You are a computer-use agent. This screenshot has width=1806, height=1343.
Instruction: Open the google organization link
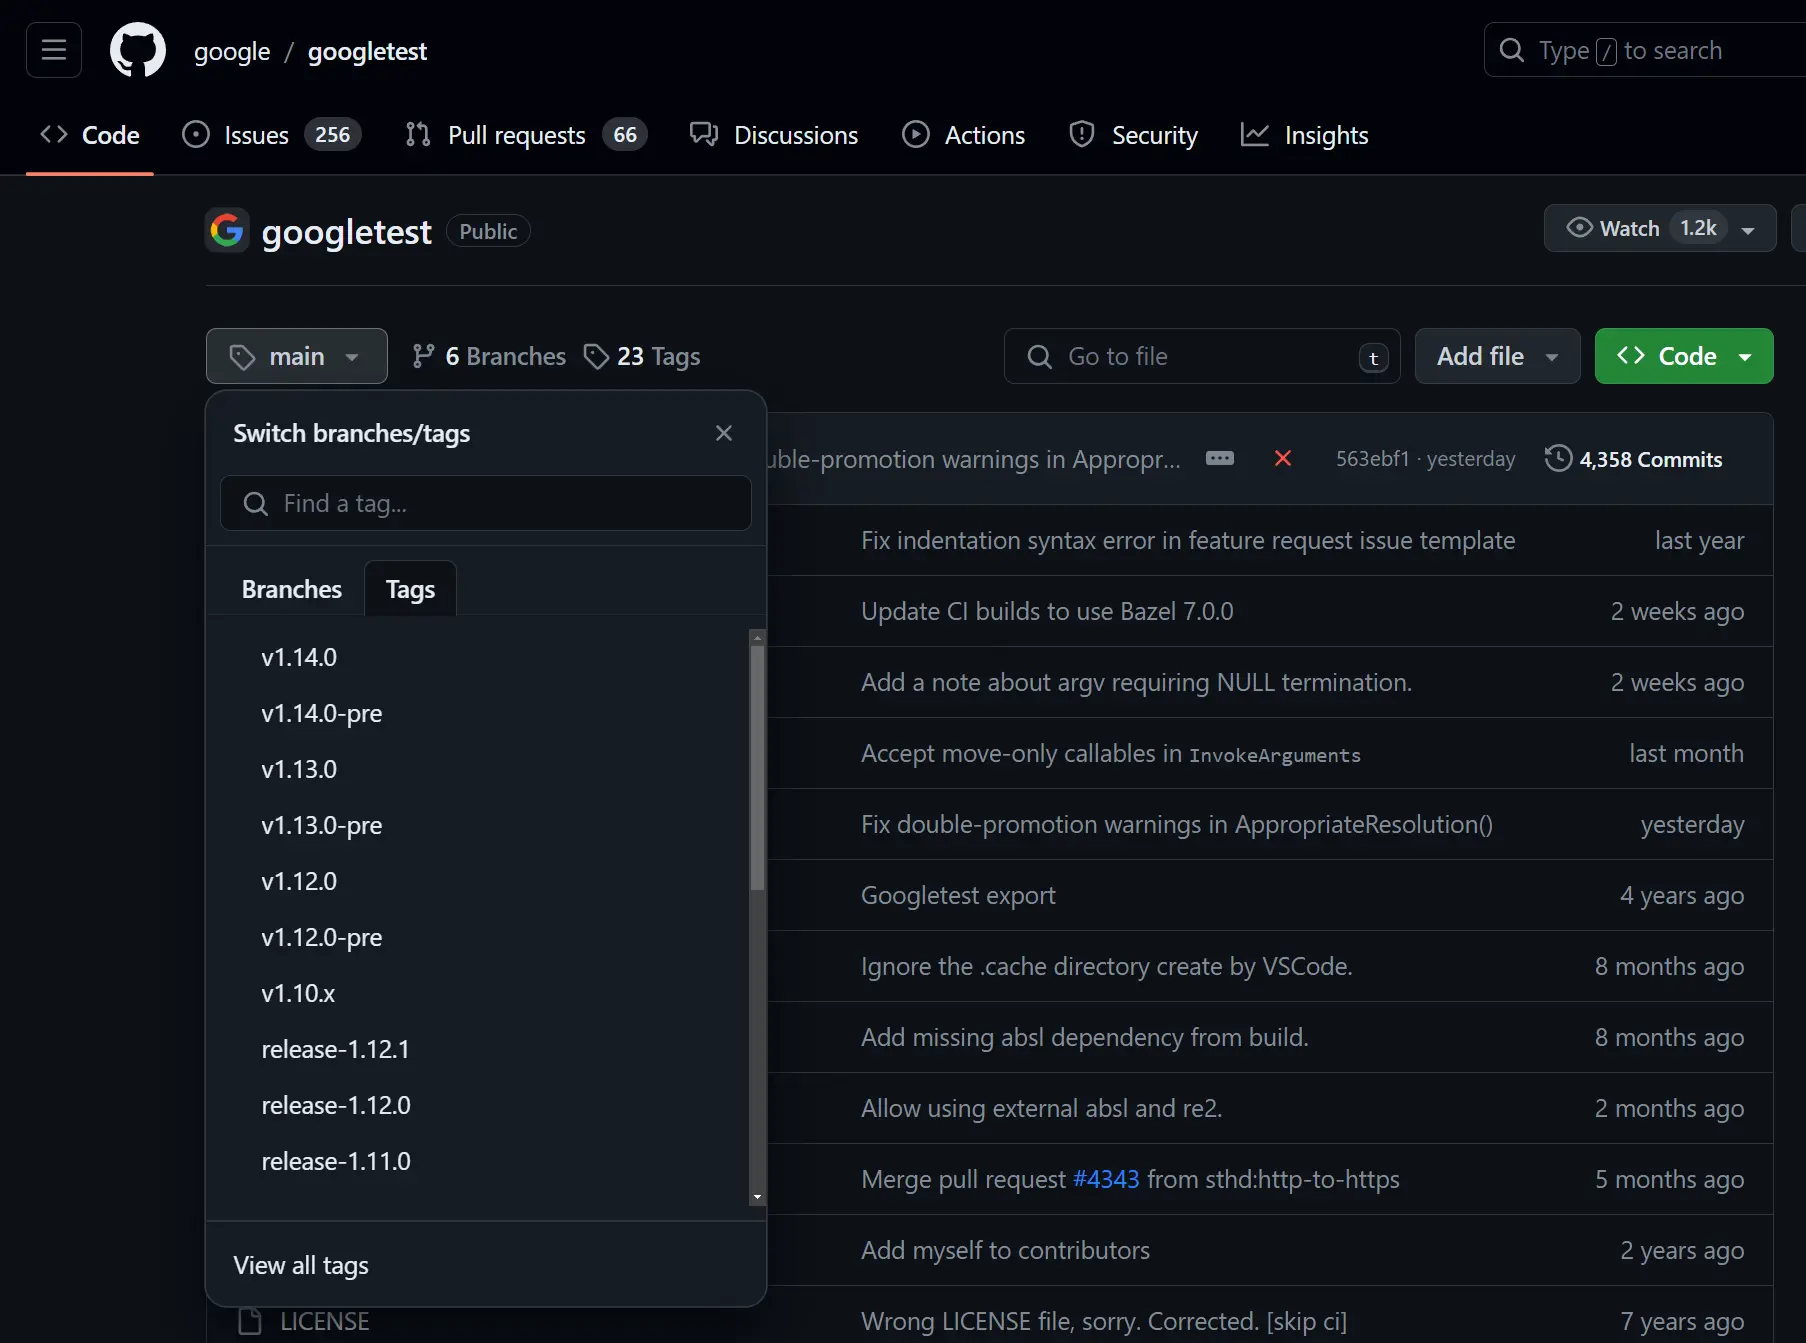coord(232,51)
